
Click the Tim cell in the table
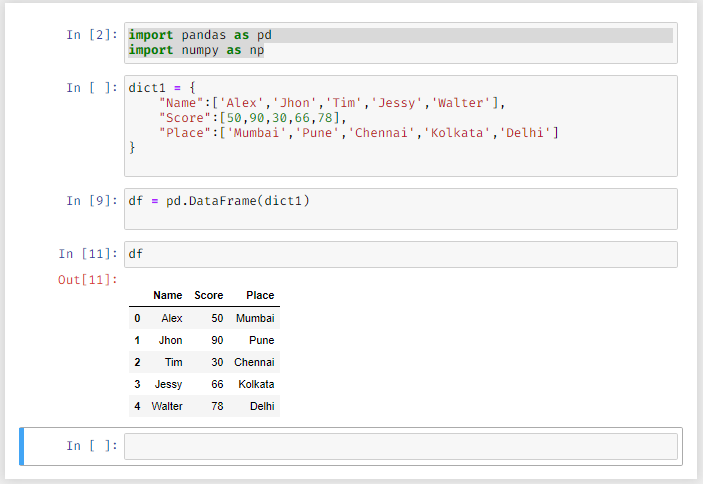coord(174,362)
